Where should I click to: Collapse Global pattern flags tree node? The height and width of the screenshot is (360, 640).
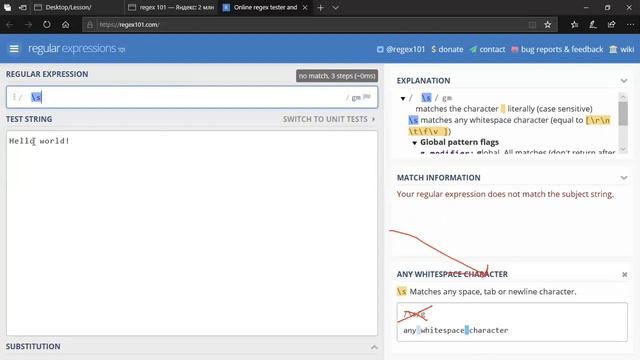point(414,143)
